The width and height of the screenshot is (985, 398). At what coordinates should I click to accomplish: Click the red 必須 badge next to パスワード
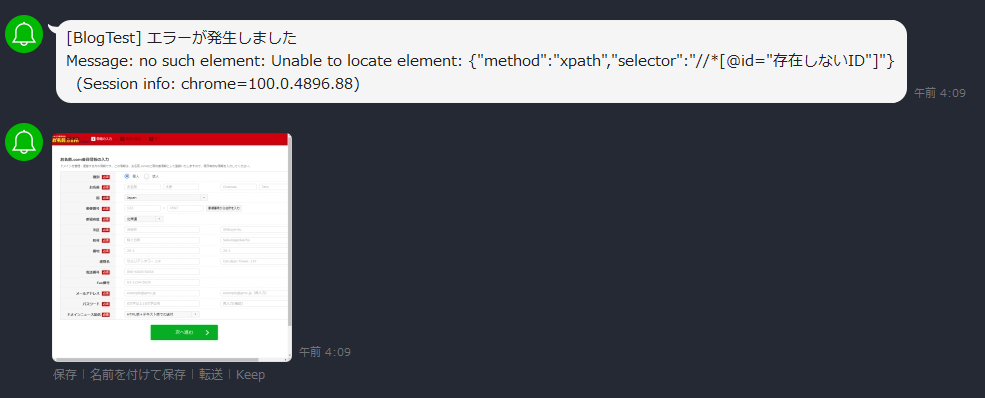(x=106, y=303)
